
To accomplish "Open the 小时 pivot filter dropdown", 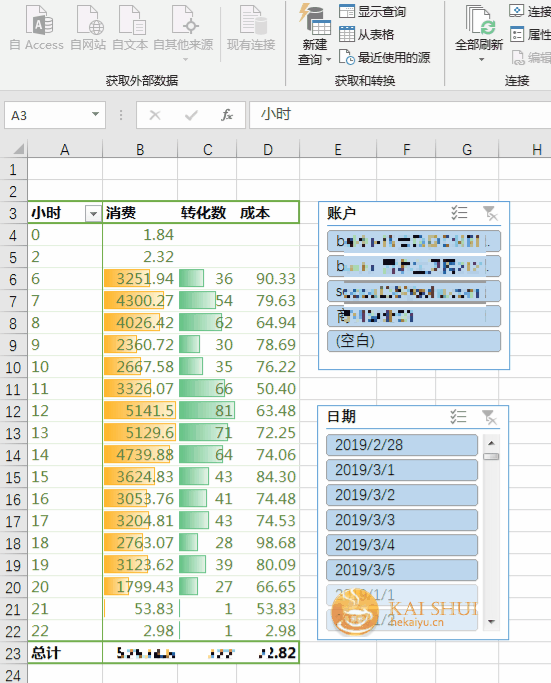I will pyautogui.click(x=93, y=214).
